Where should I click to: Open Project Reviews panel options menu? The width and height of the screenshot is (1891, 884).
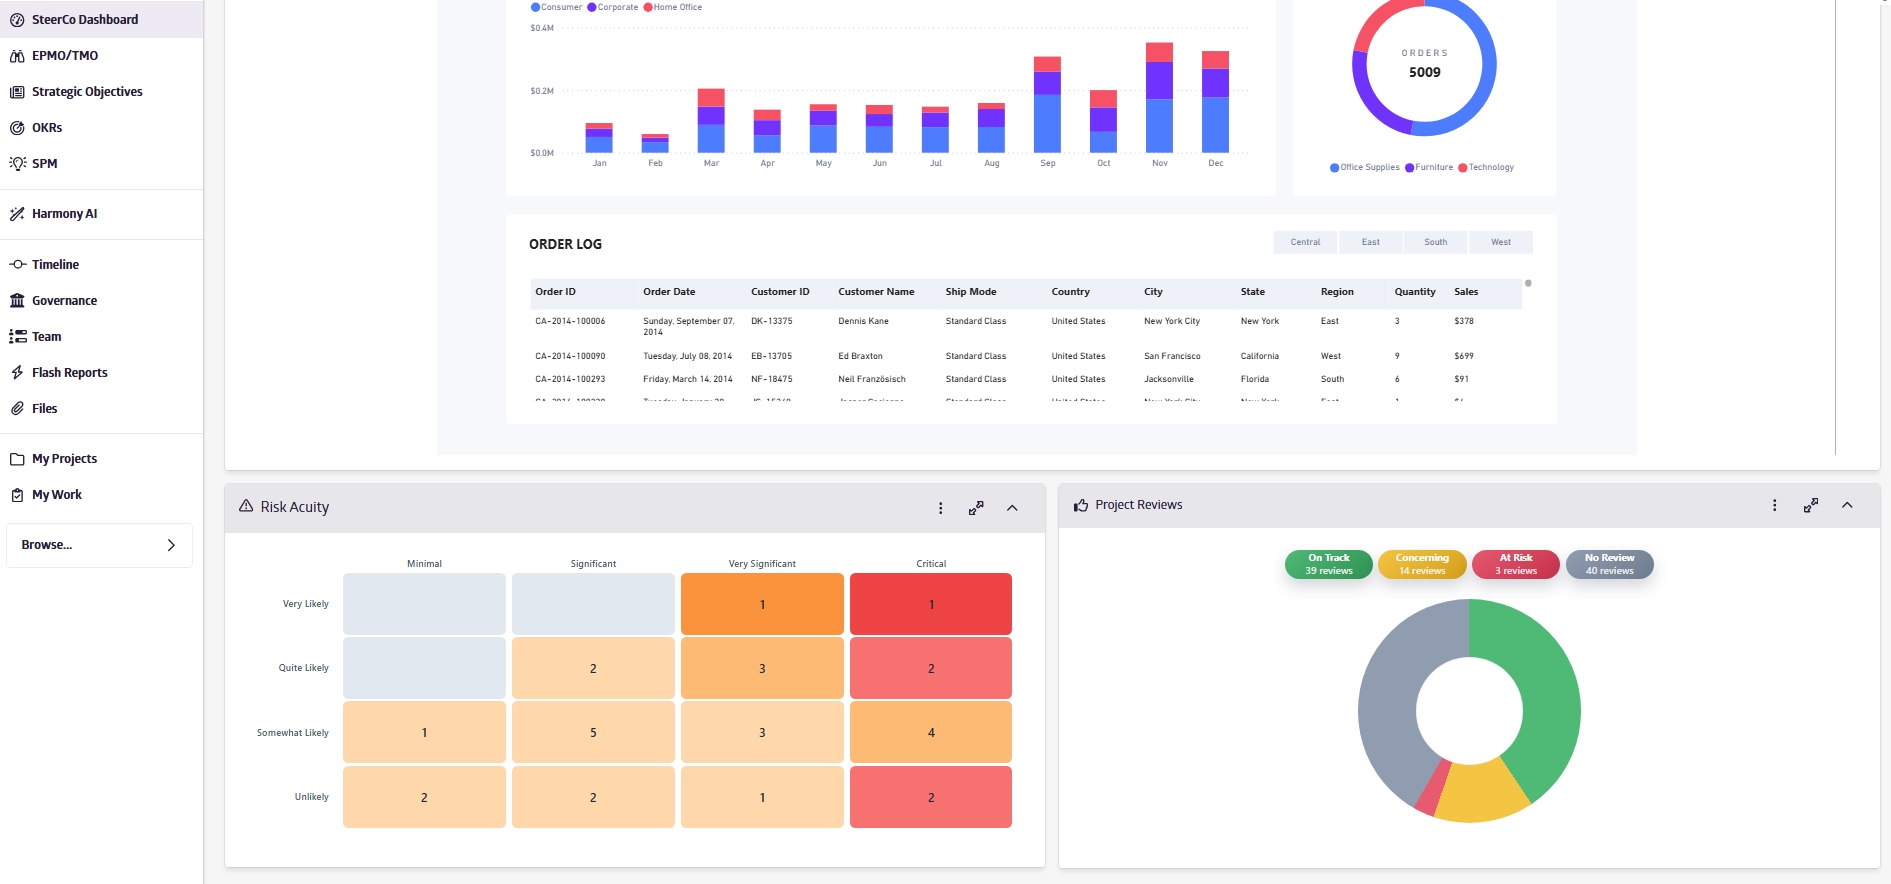click(x=1775, y=505)
